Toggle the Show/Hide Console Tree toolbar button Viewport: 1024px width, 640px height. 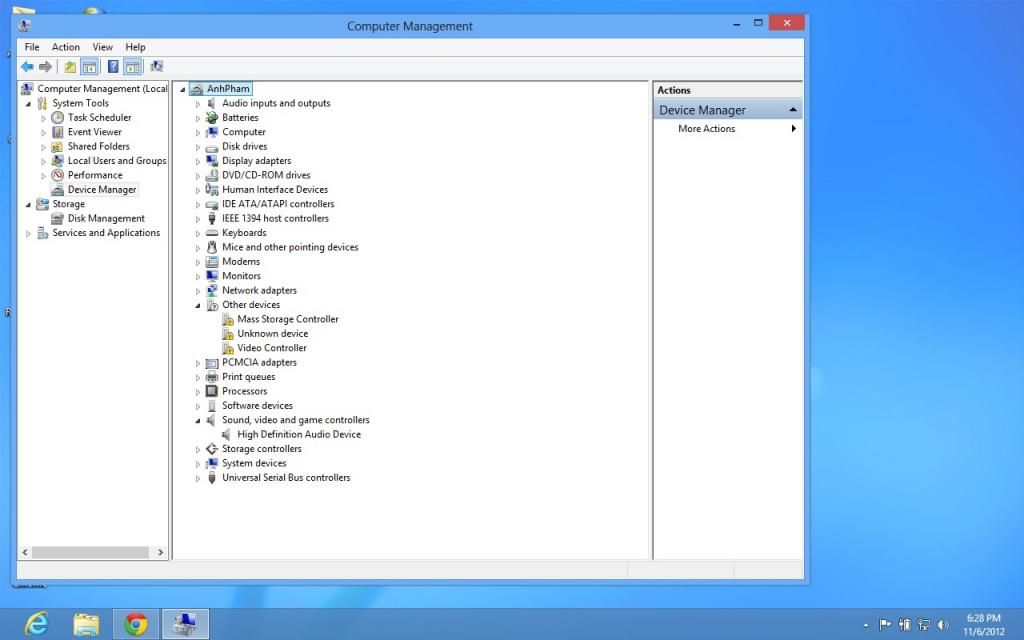coord(89,67)
